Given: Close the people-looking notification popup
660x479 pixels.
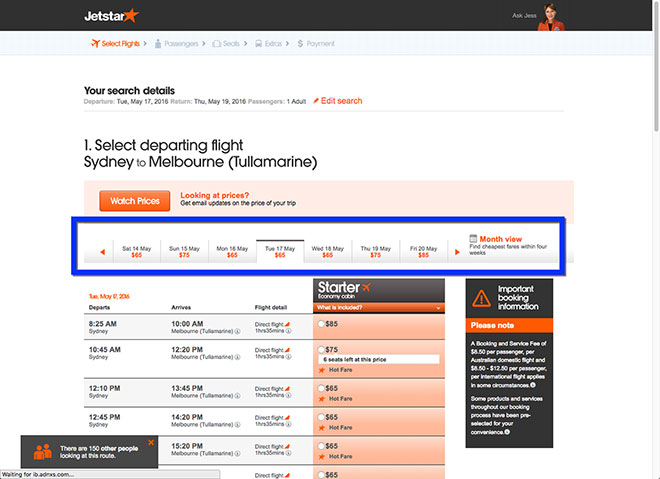Looking at the screenshot, I should (151, 442).
